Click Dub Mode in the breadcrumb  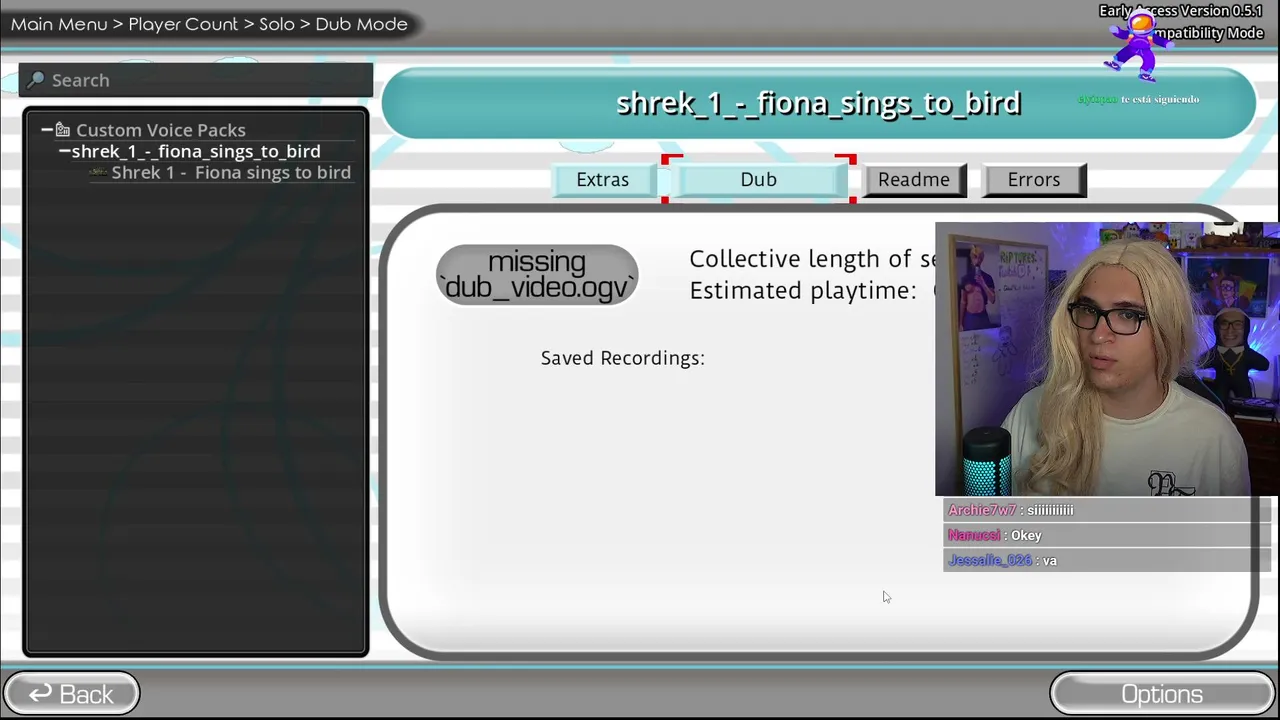(362, 24)
